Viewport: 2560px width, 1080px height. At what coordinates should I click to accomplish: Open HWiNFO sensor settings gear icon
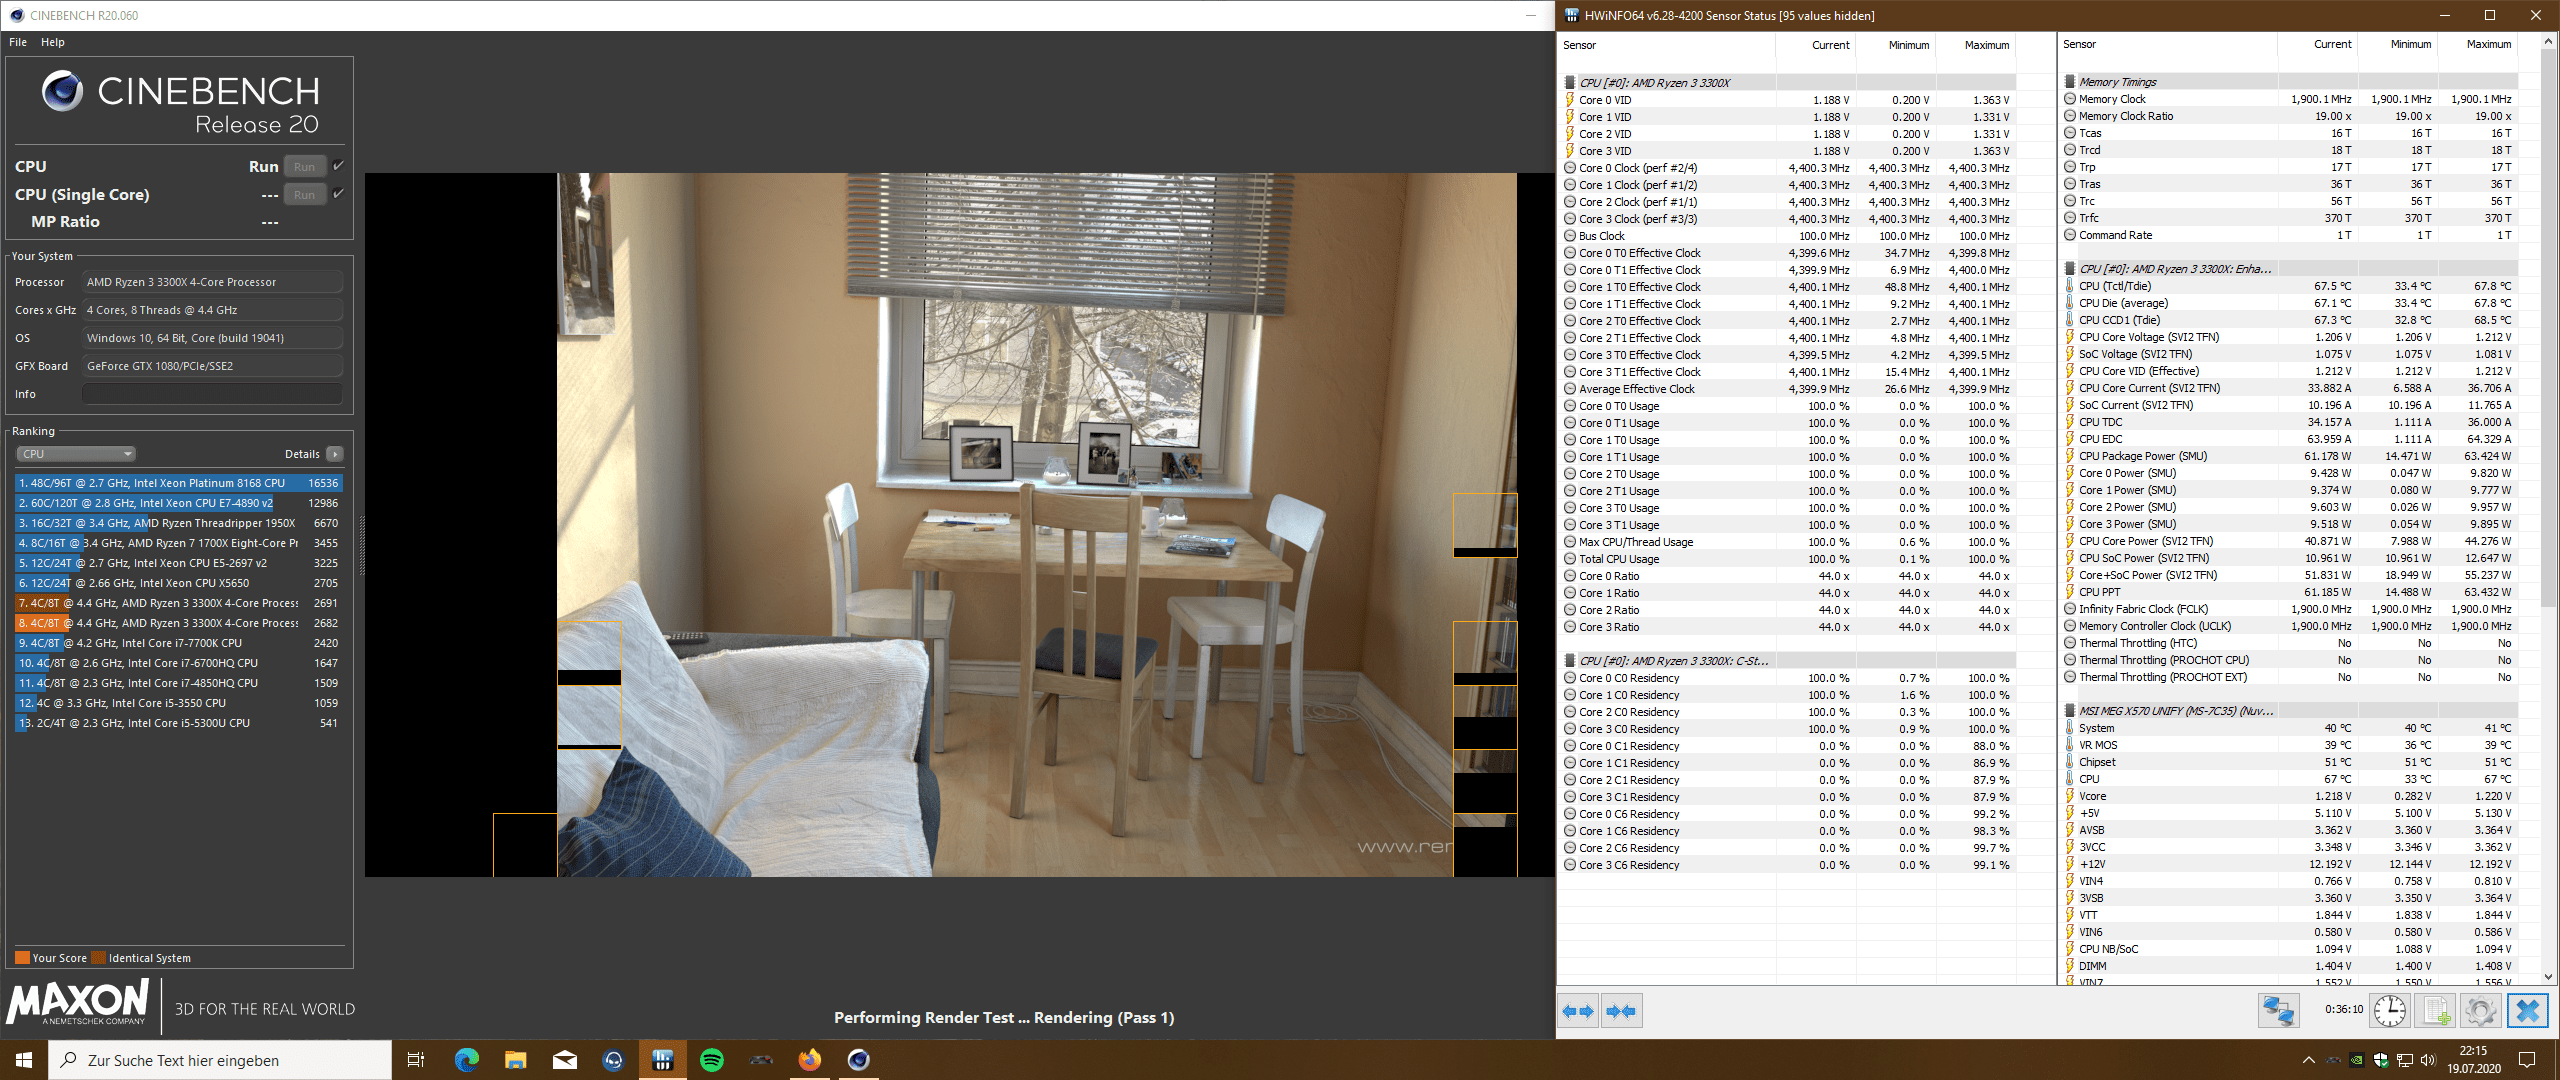[2480, 1011]
